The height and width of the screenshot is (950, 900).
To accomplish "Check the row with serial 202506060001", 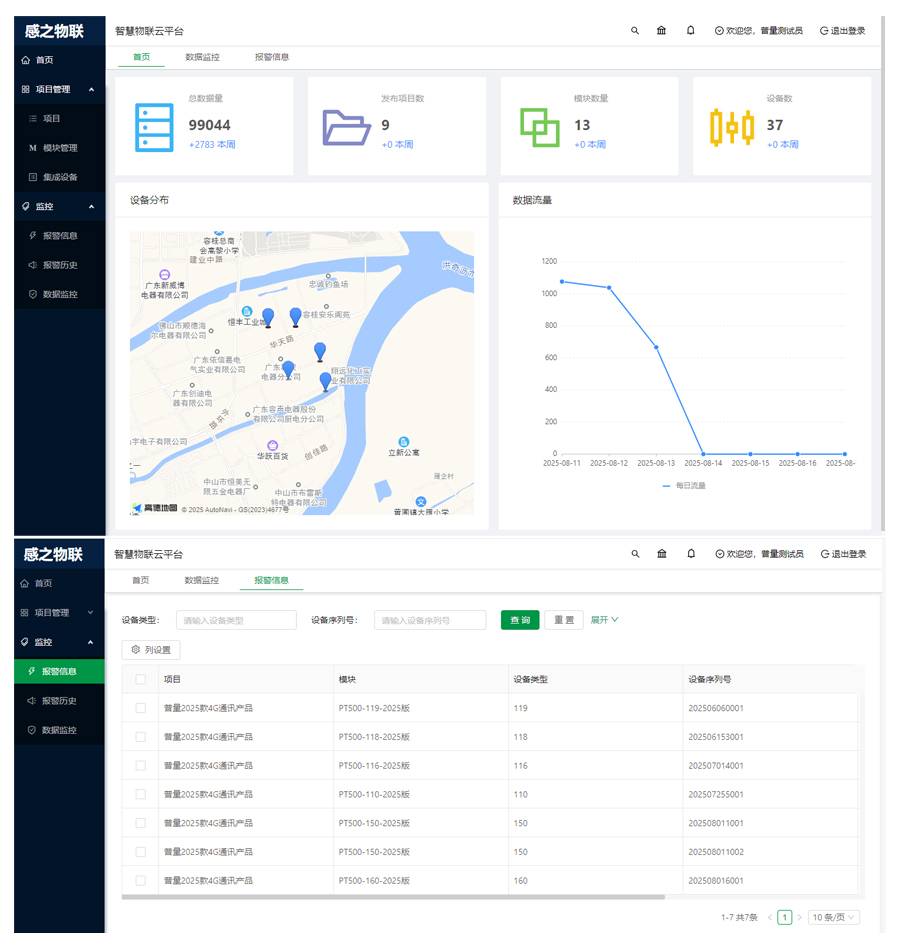I will pyautogui.click(x=140, y=708).
